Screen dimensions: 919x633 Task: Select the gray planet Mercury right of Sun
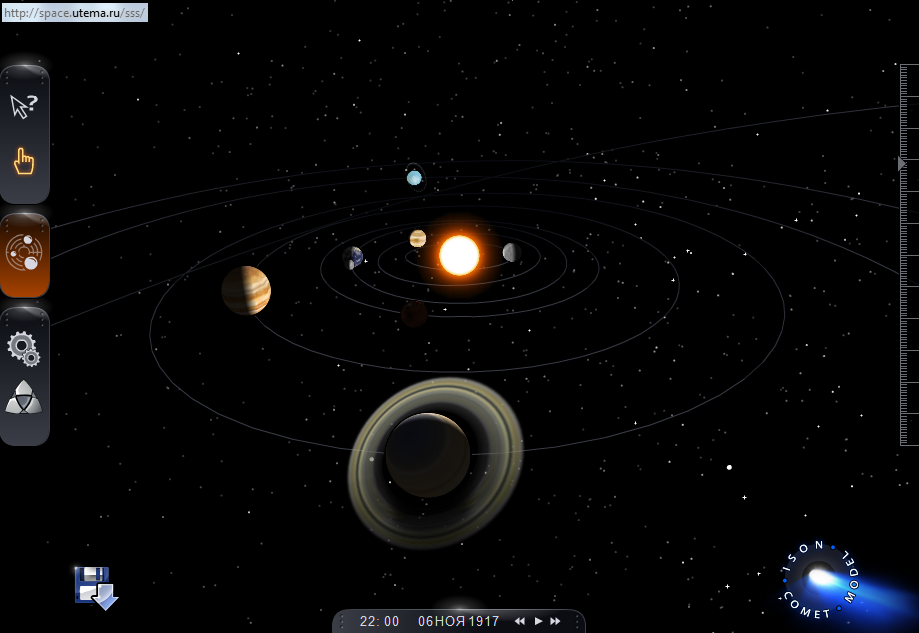tap(511, 252)
